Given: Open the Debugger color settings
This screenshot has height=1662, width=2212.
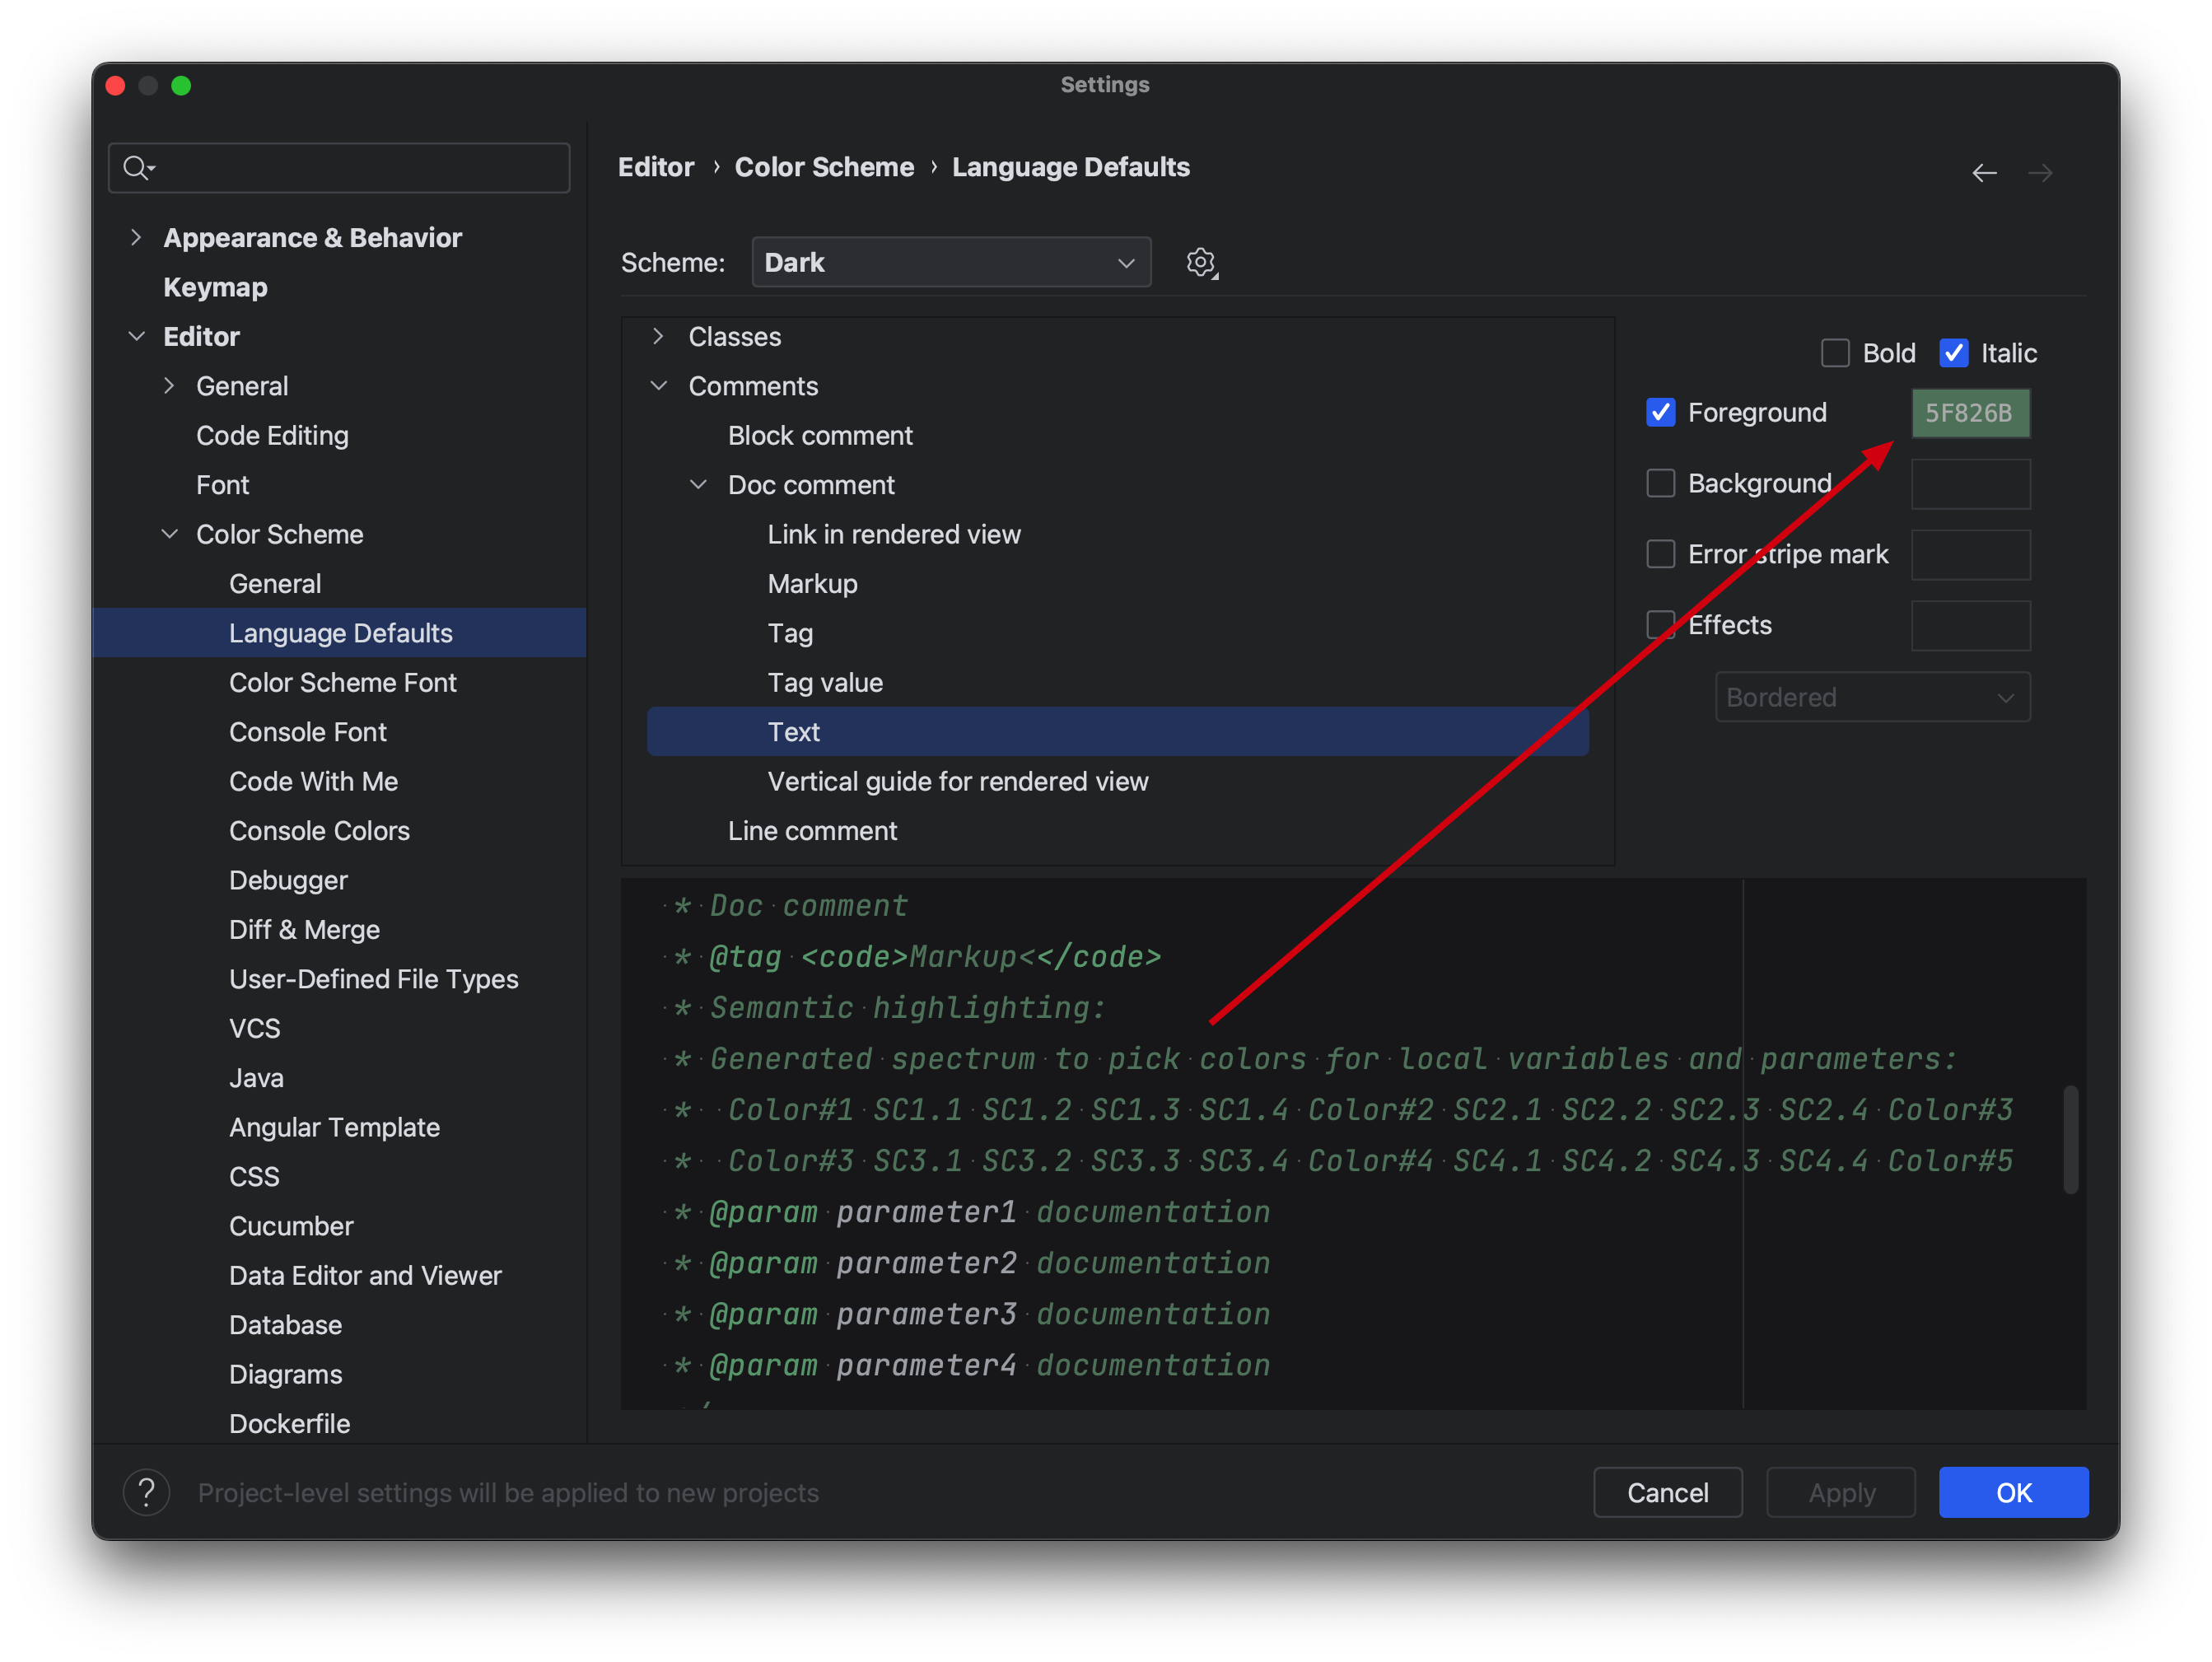Looking at the screenshot, I should 288,880.
